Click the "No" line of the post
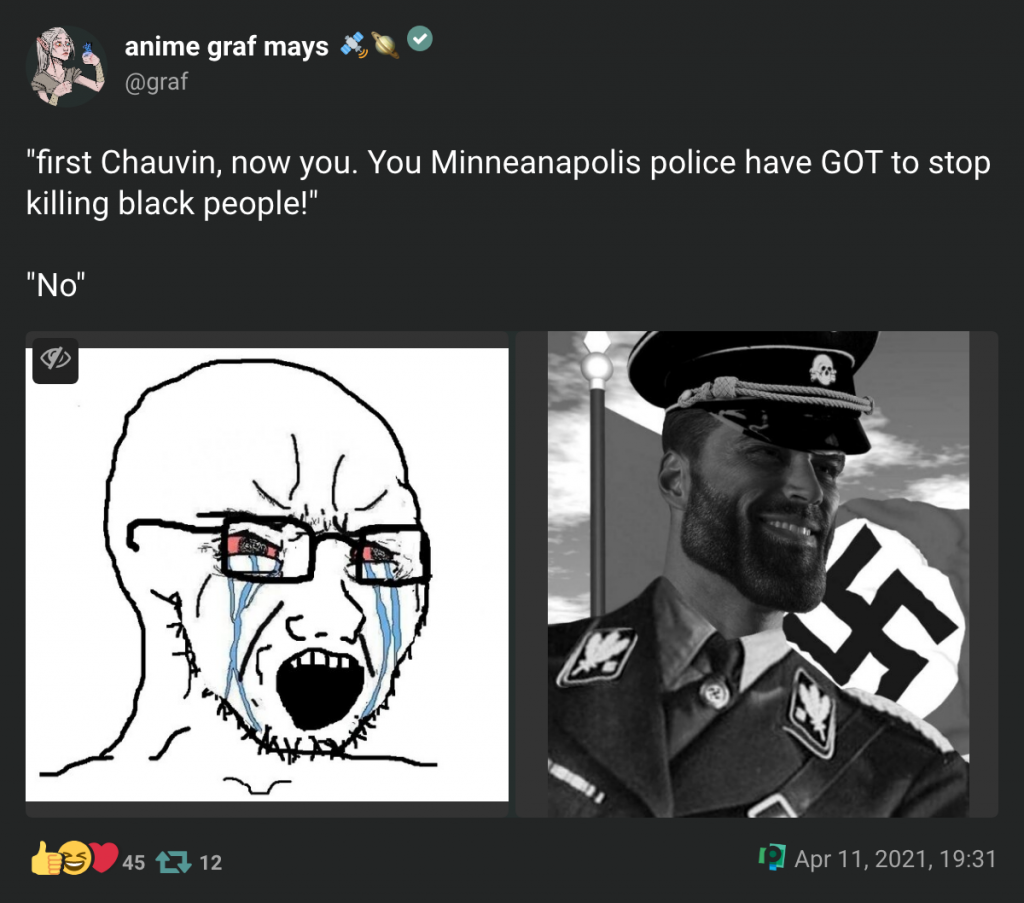Screen dimensions: 1024x903 click(x=56, y=285)
